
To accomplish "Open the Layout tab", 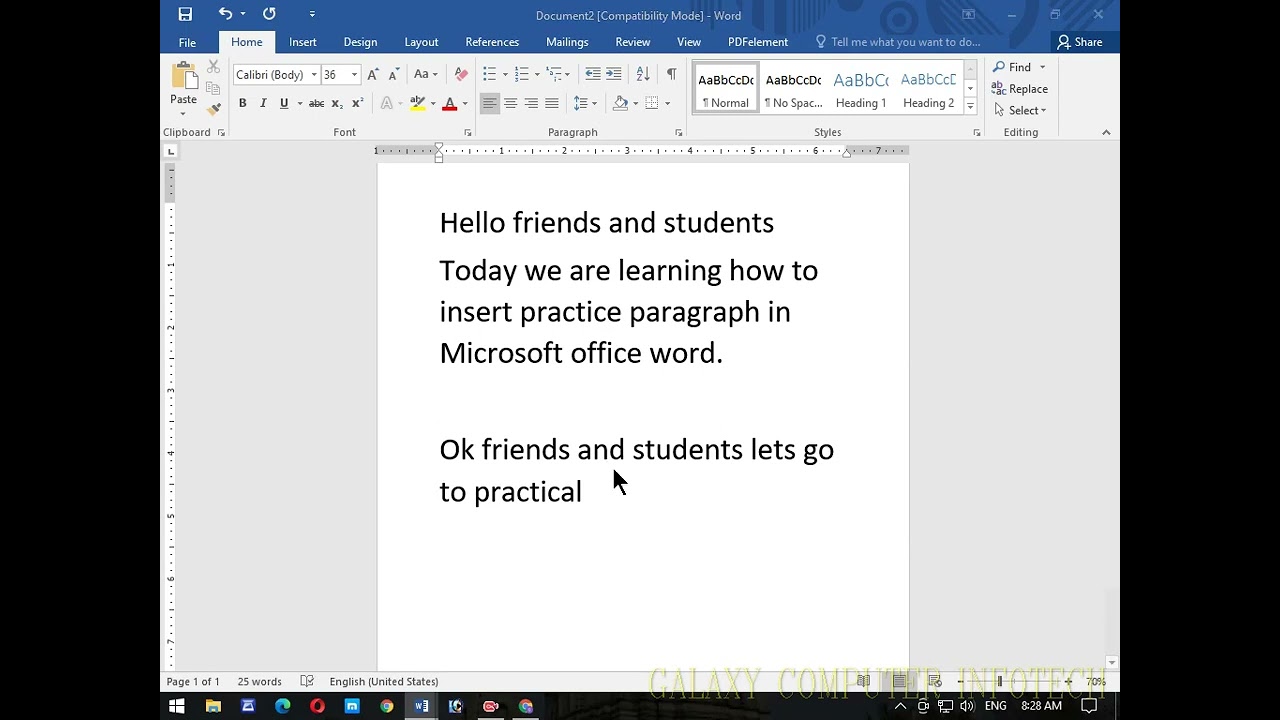I will click(421, 42).
